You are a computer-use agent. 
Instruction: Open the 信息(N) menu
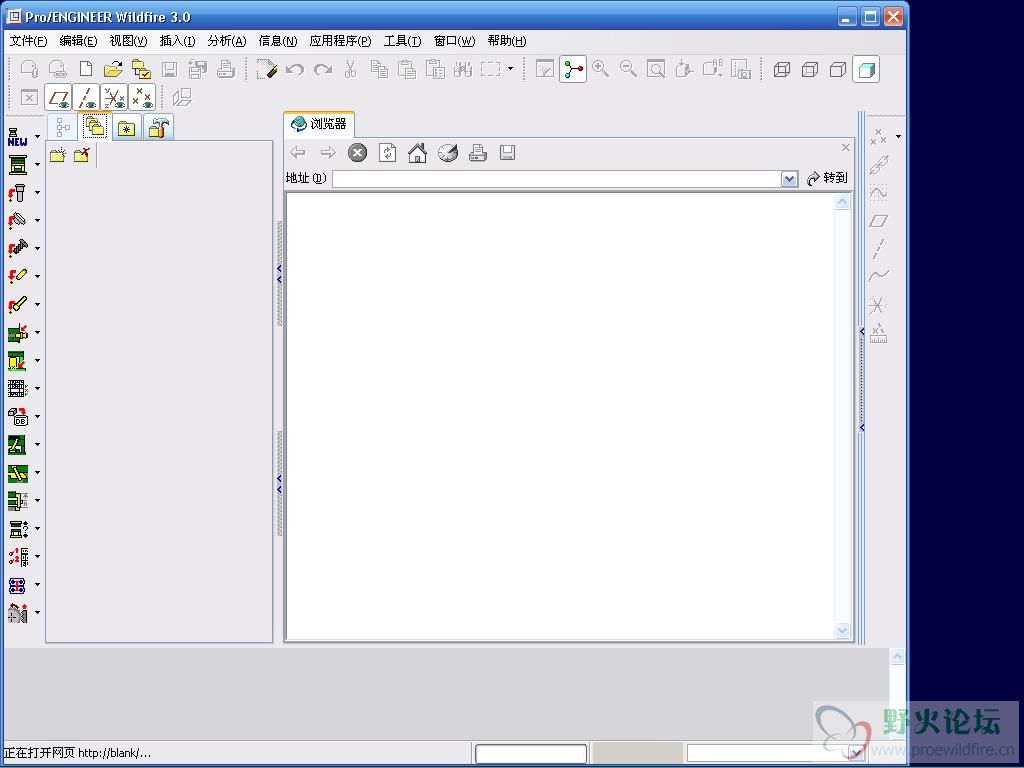278,40
